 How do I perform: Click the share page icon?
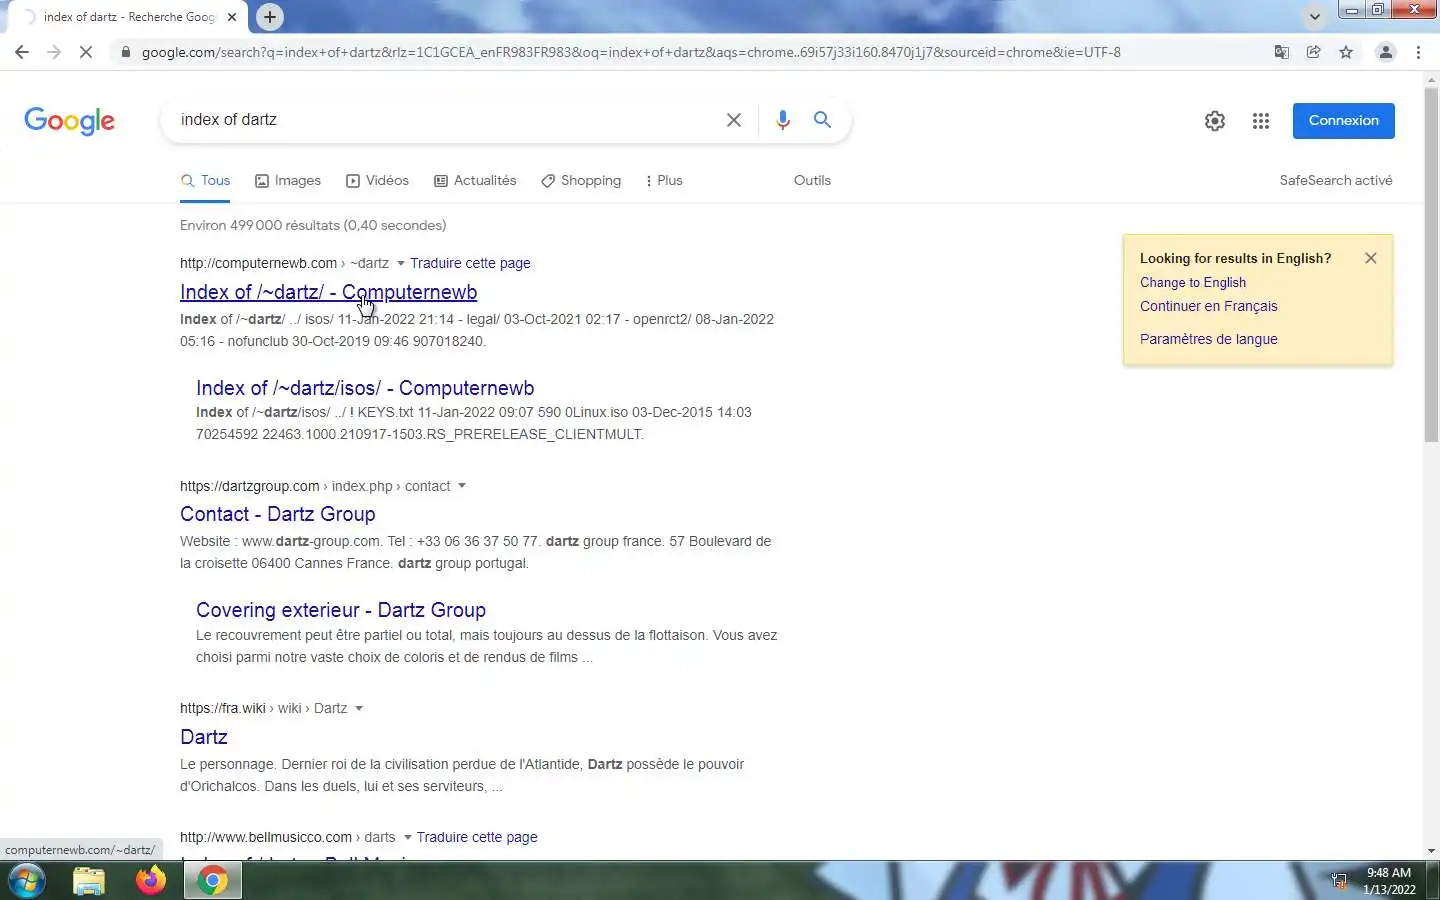point(1314,52)
